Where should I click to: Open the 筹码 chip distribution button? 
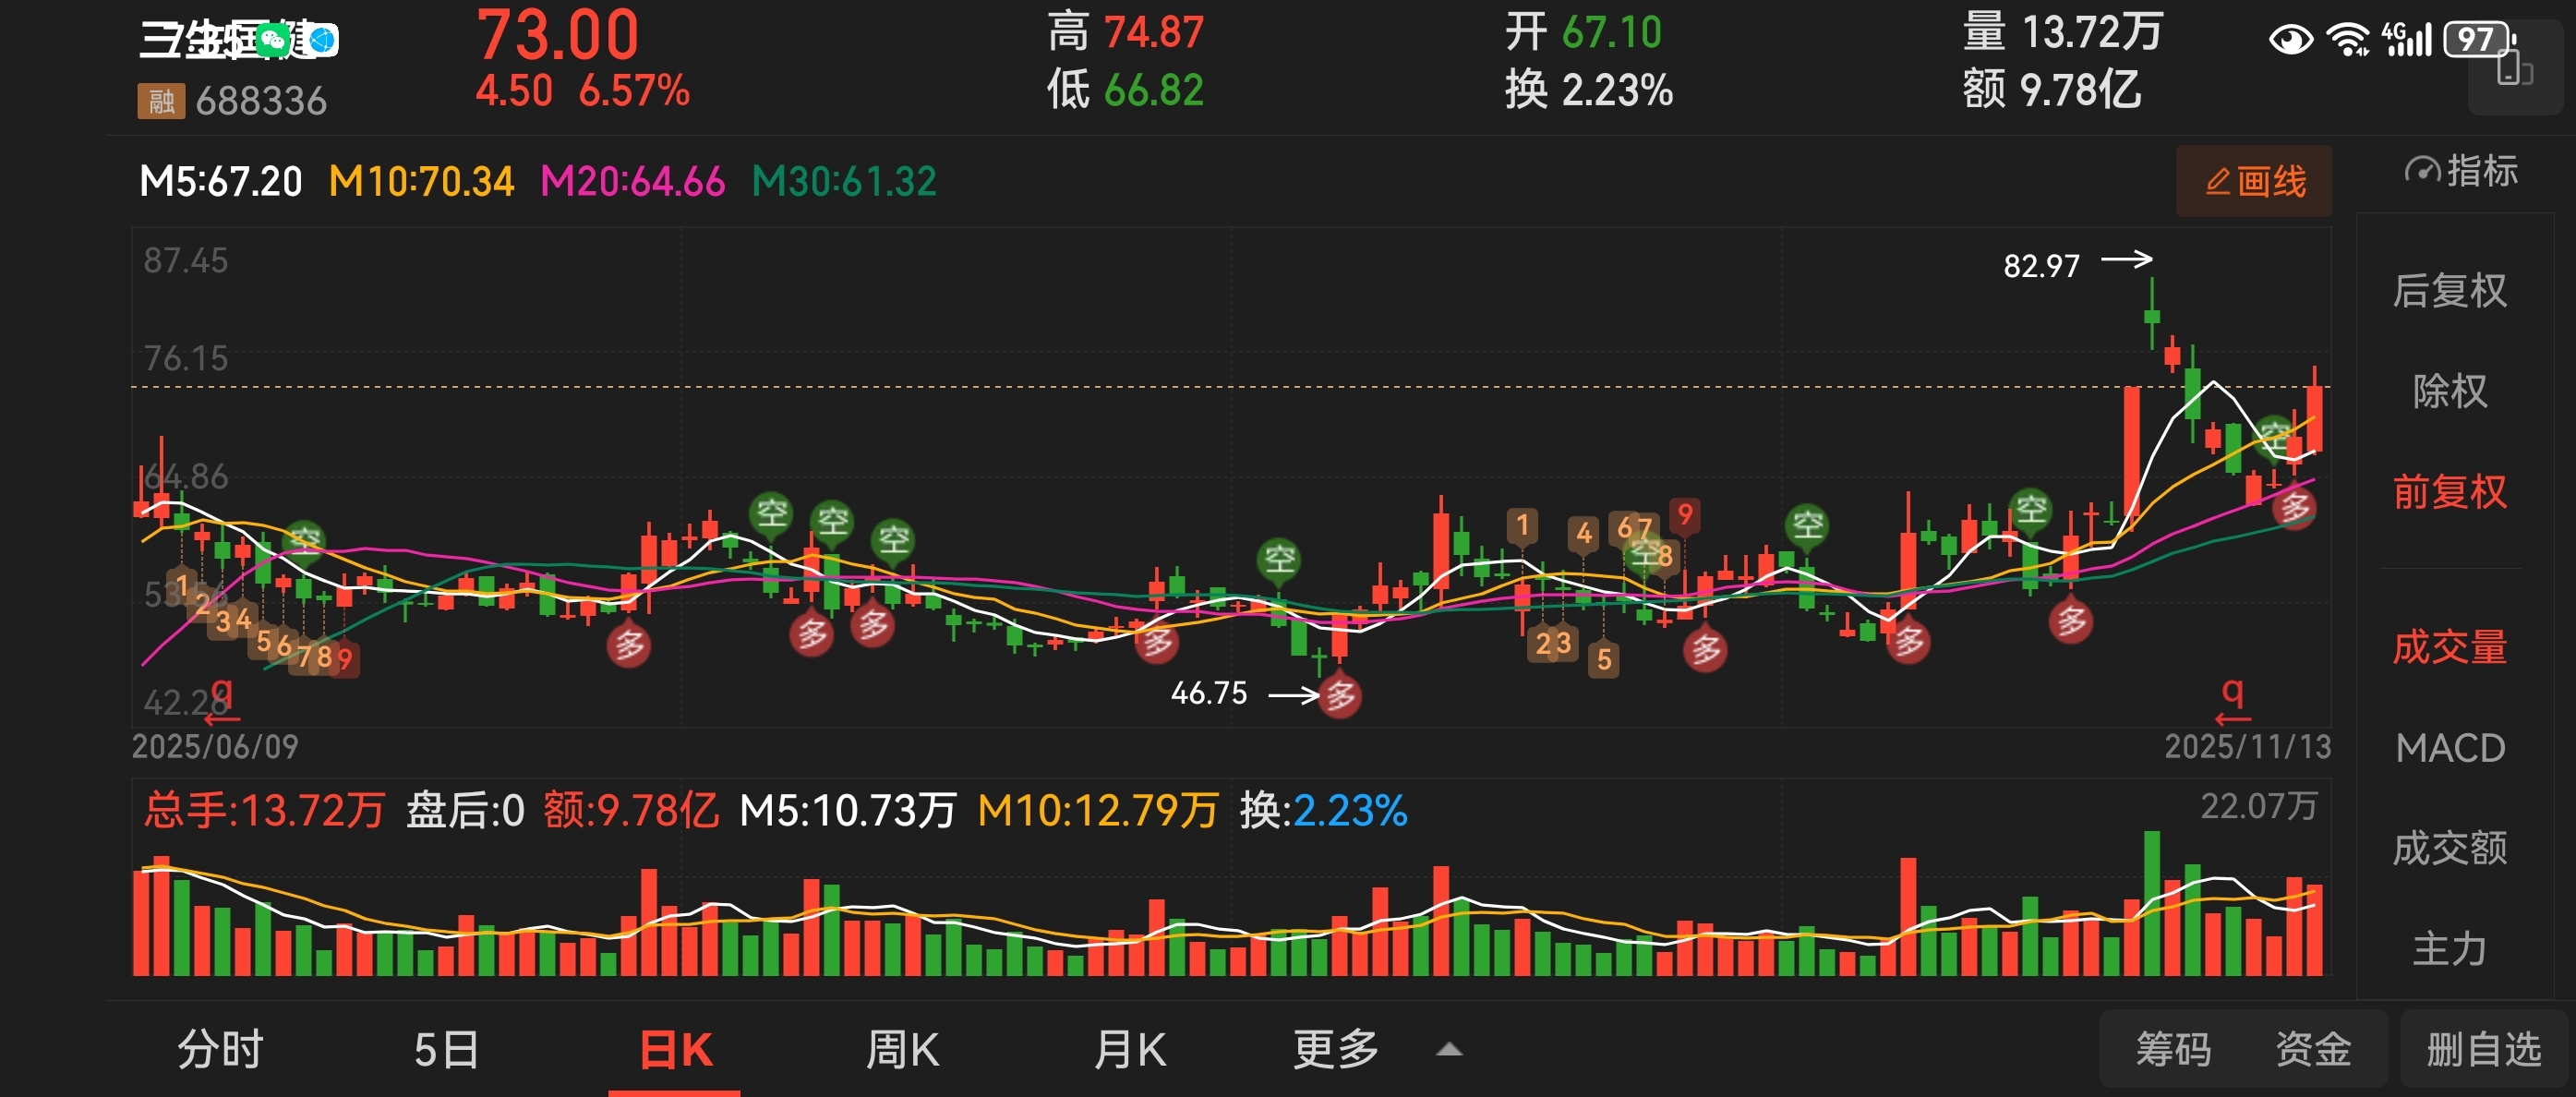click(x=2173, y=1050)
